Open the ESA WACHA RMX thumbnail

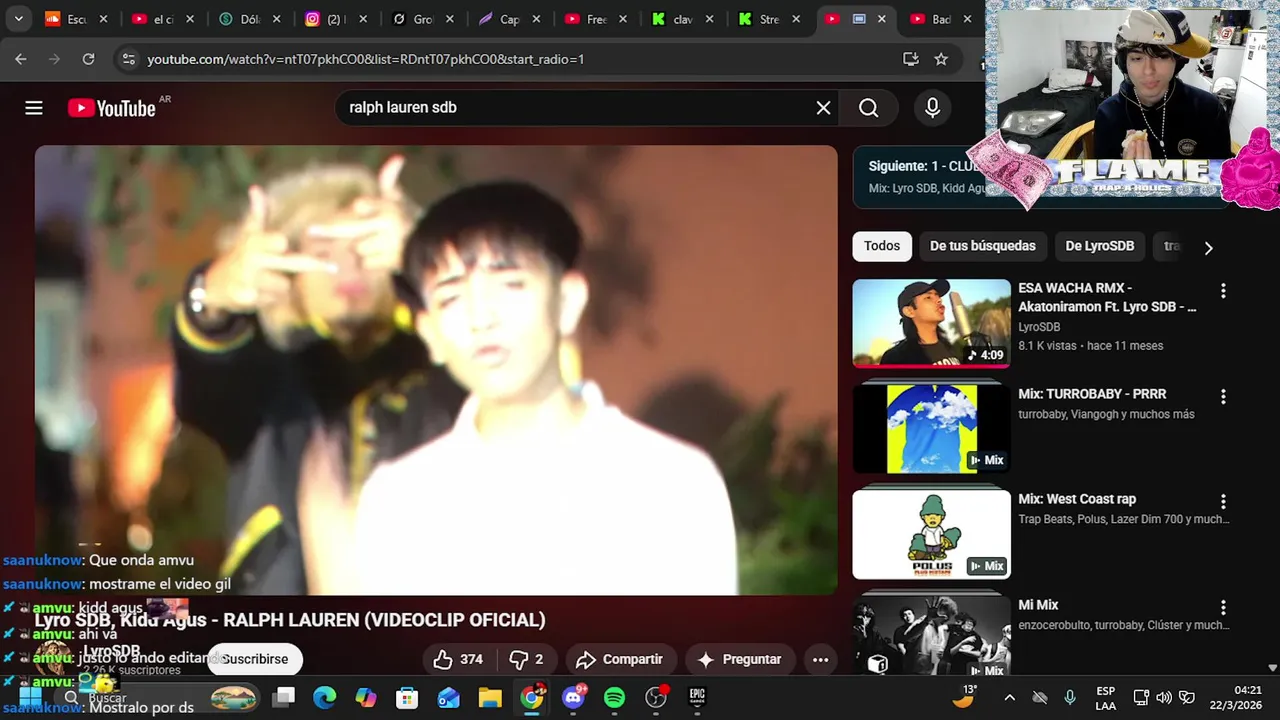(x=931, y=323)
